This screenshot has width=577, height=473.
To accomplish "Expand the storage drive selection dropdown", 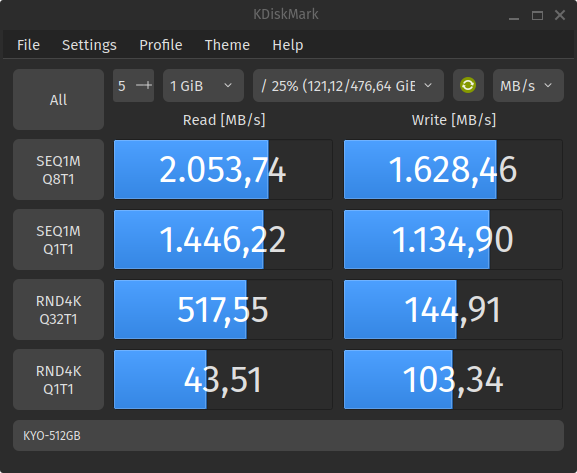I will (x=348, y=85).
